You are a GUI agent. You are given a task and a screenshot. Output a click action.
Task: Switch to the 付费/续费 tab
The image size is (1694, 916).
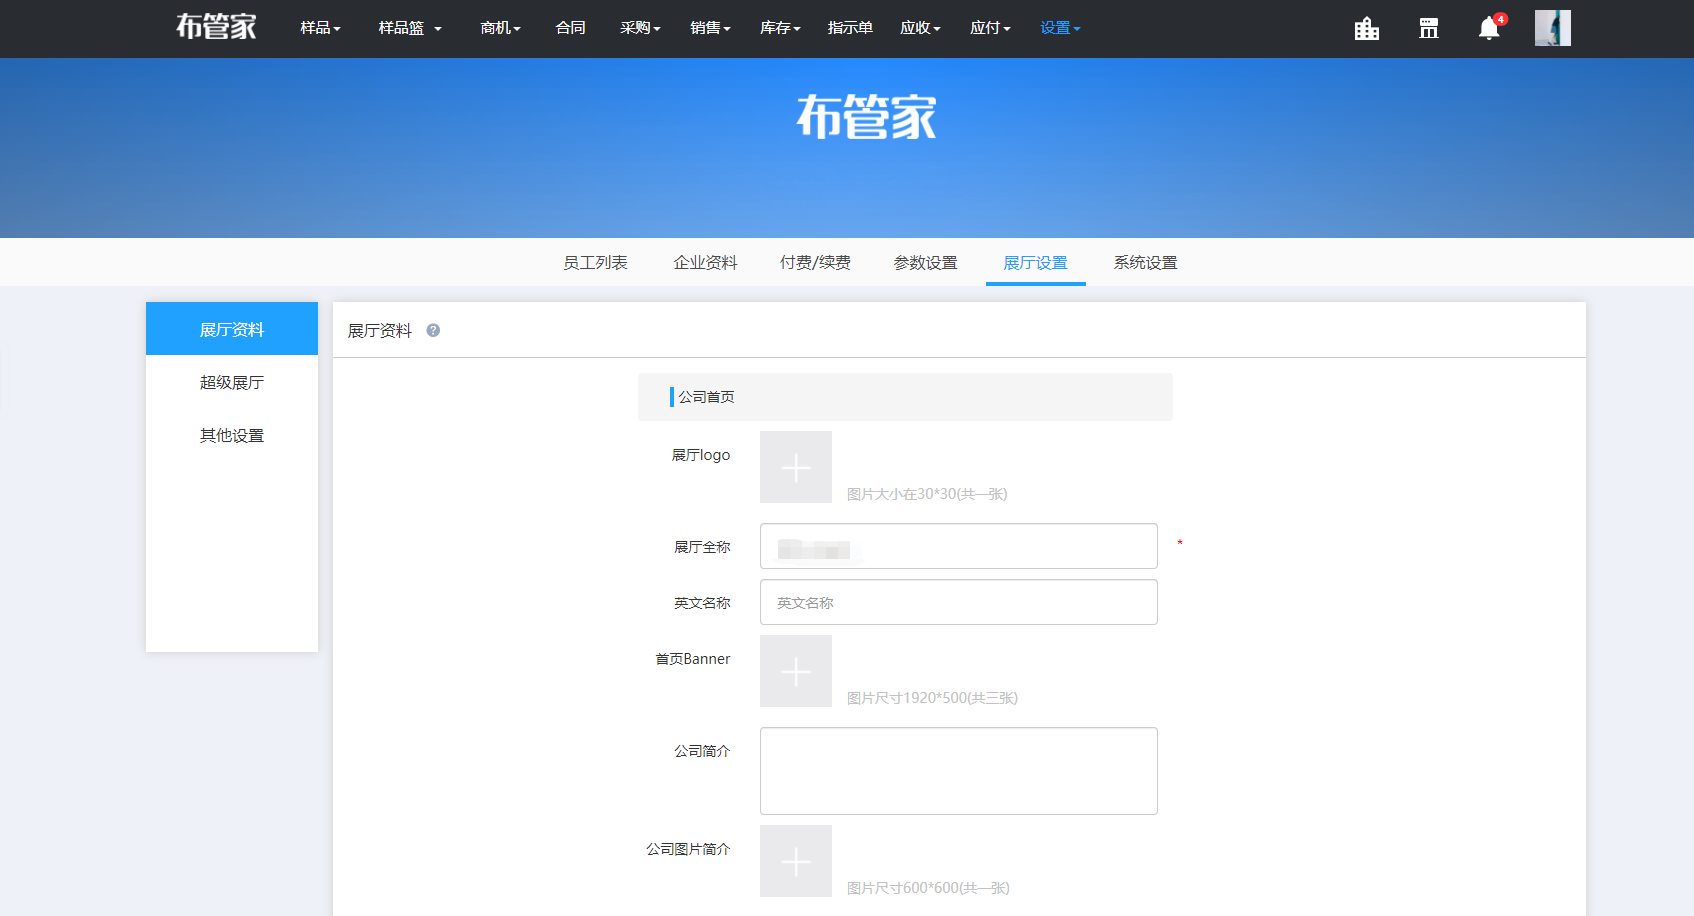pos(815,263)
